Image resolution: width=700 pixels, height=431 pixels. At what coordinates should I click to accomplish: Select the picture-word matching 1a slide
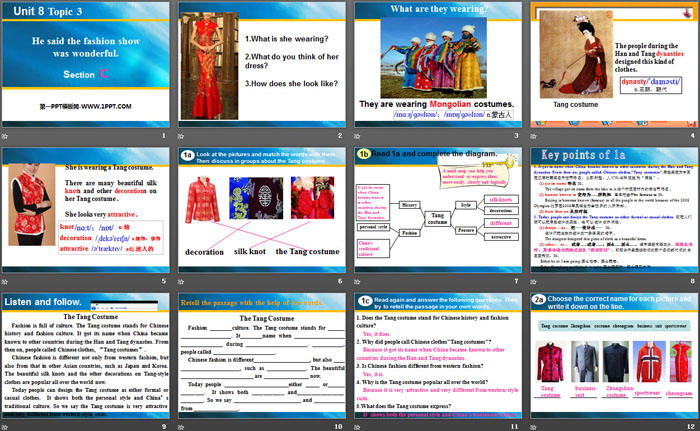pos(260,208)
